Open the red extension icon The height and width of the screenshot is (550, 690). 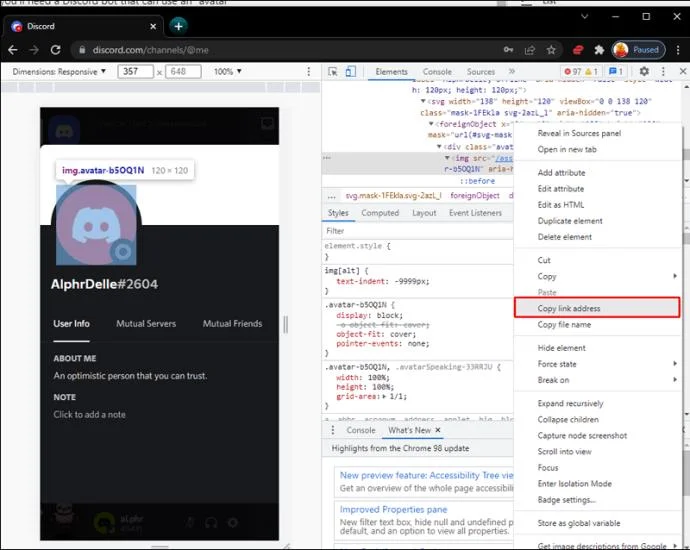578,50
